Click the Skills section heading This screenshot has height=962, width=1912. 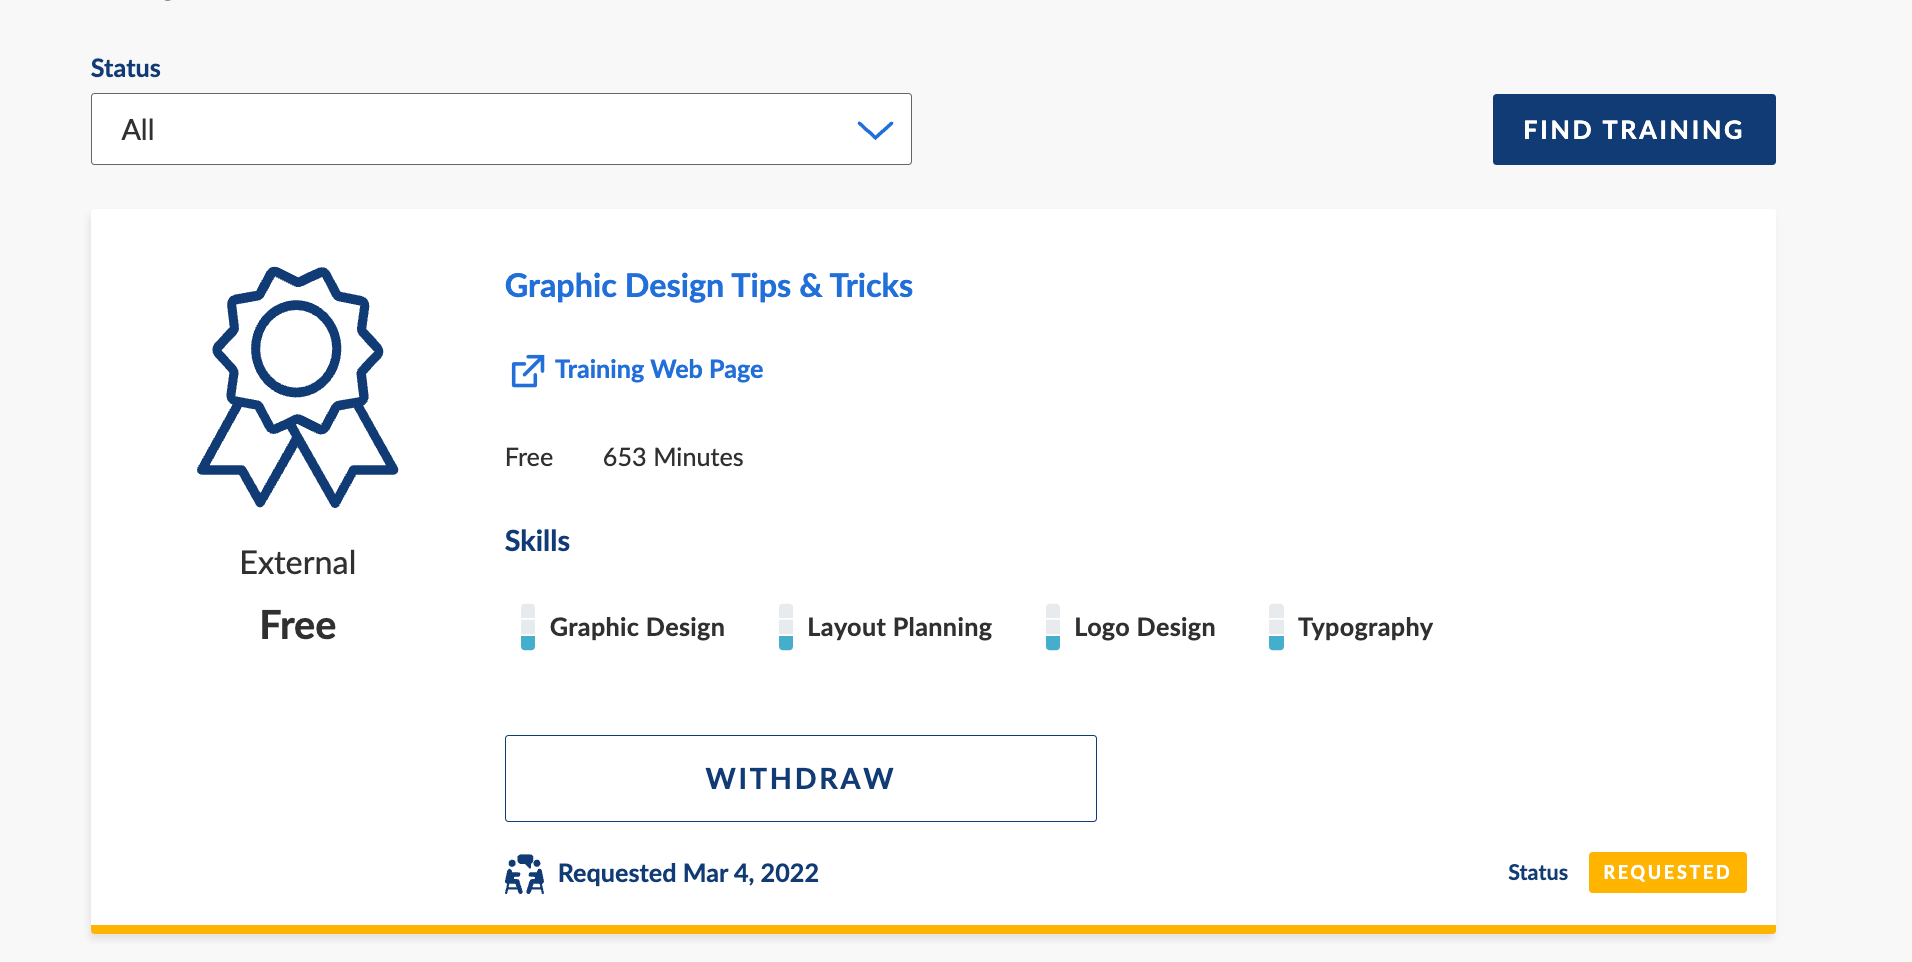pos(537,541)
